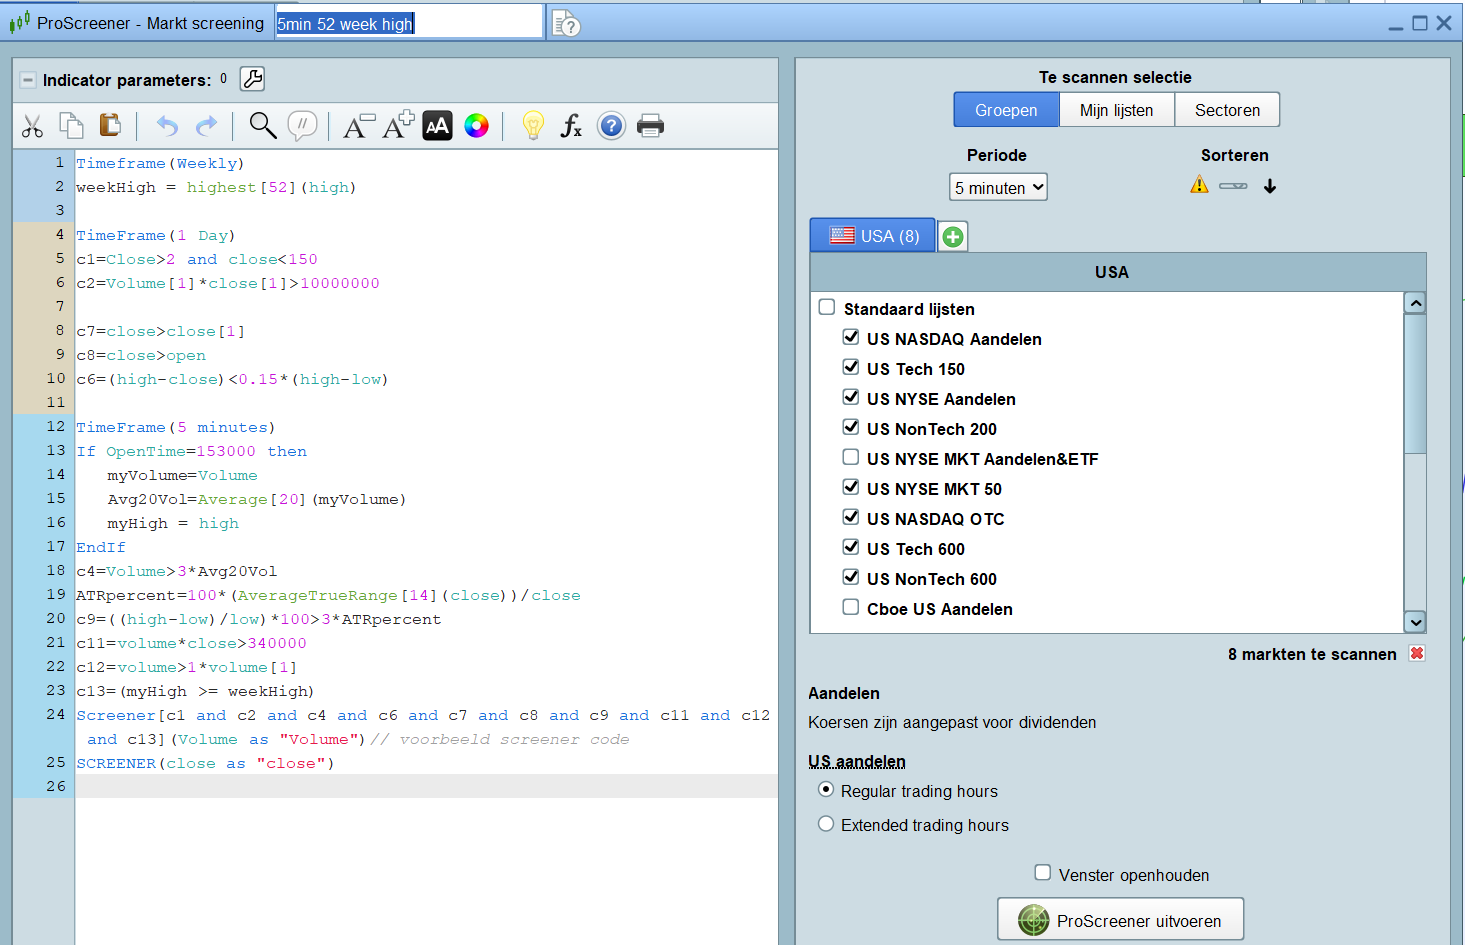Uncheck US NASDAQ Aandelen list

click(851, 338)
